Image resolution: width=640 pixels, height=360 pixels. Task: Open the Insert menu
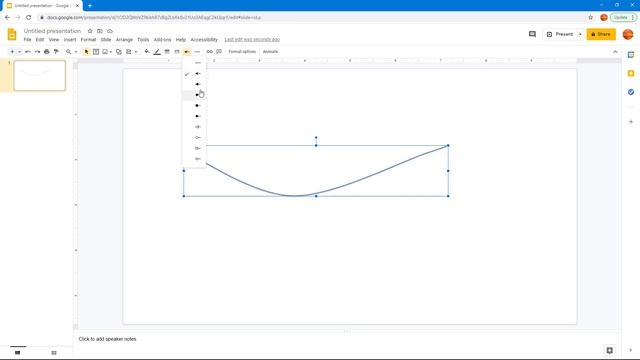pyautogui.click(x=70, y=40)
